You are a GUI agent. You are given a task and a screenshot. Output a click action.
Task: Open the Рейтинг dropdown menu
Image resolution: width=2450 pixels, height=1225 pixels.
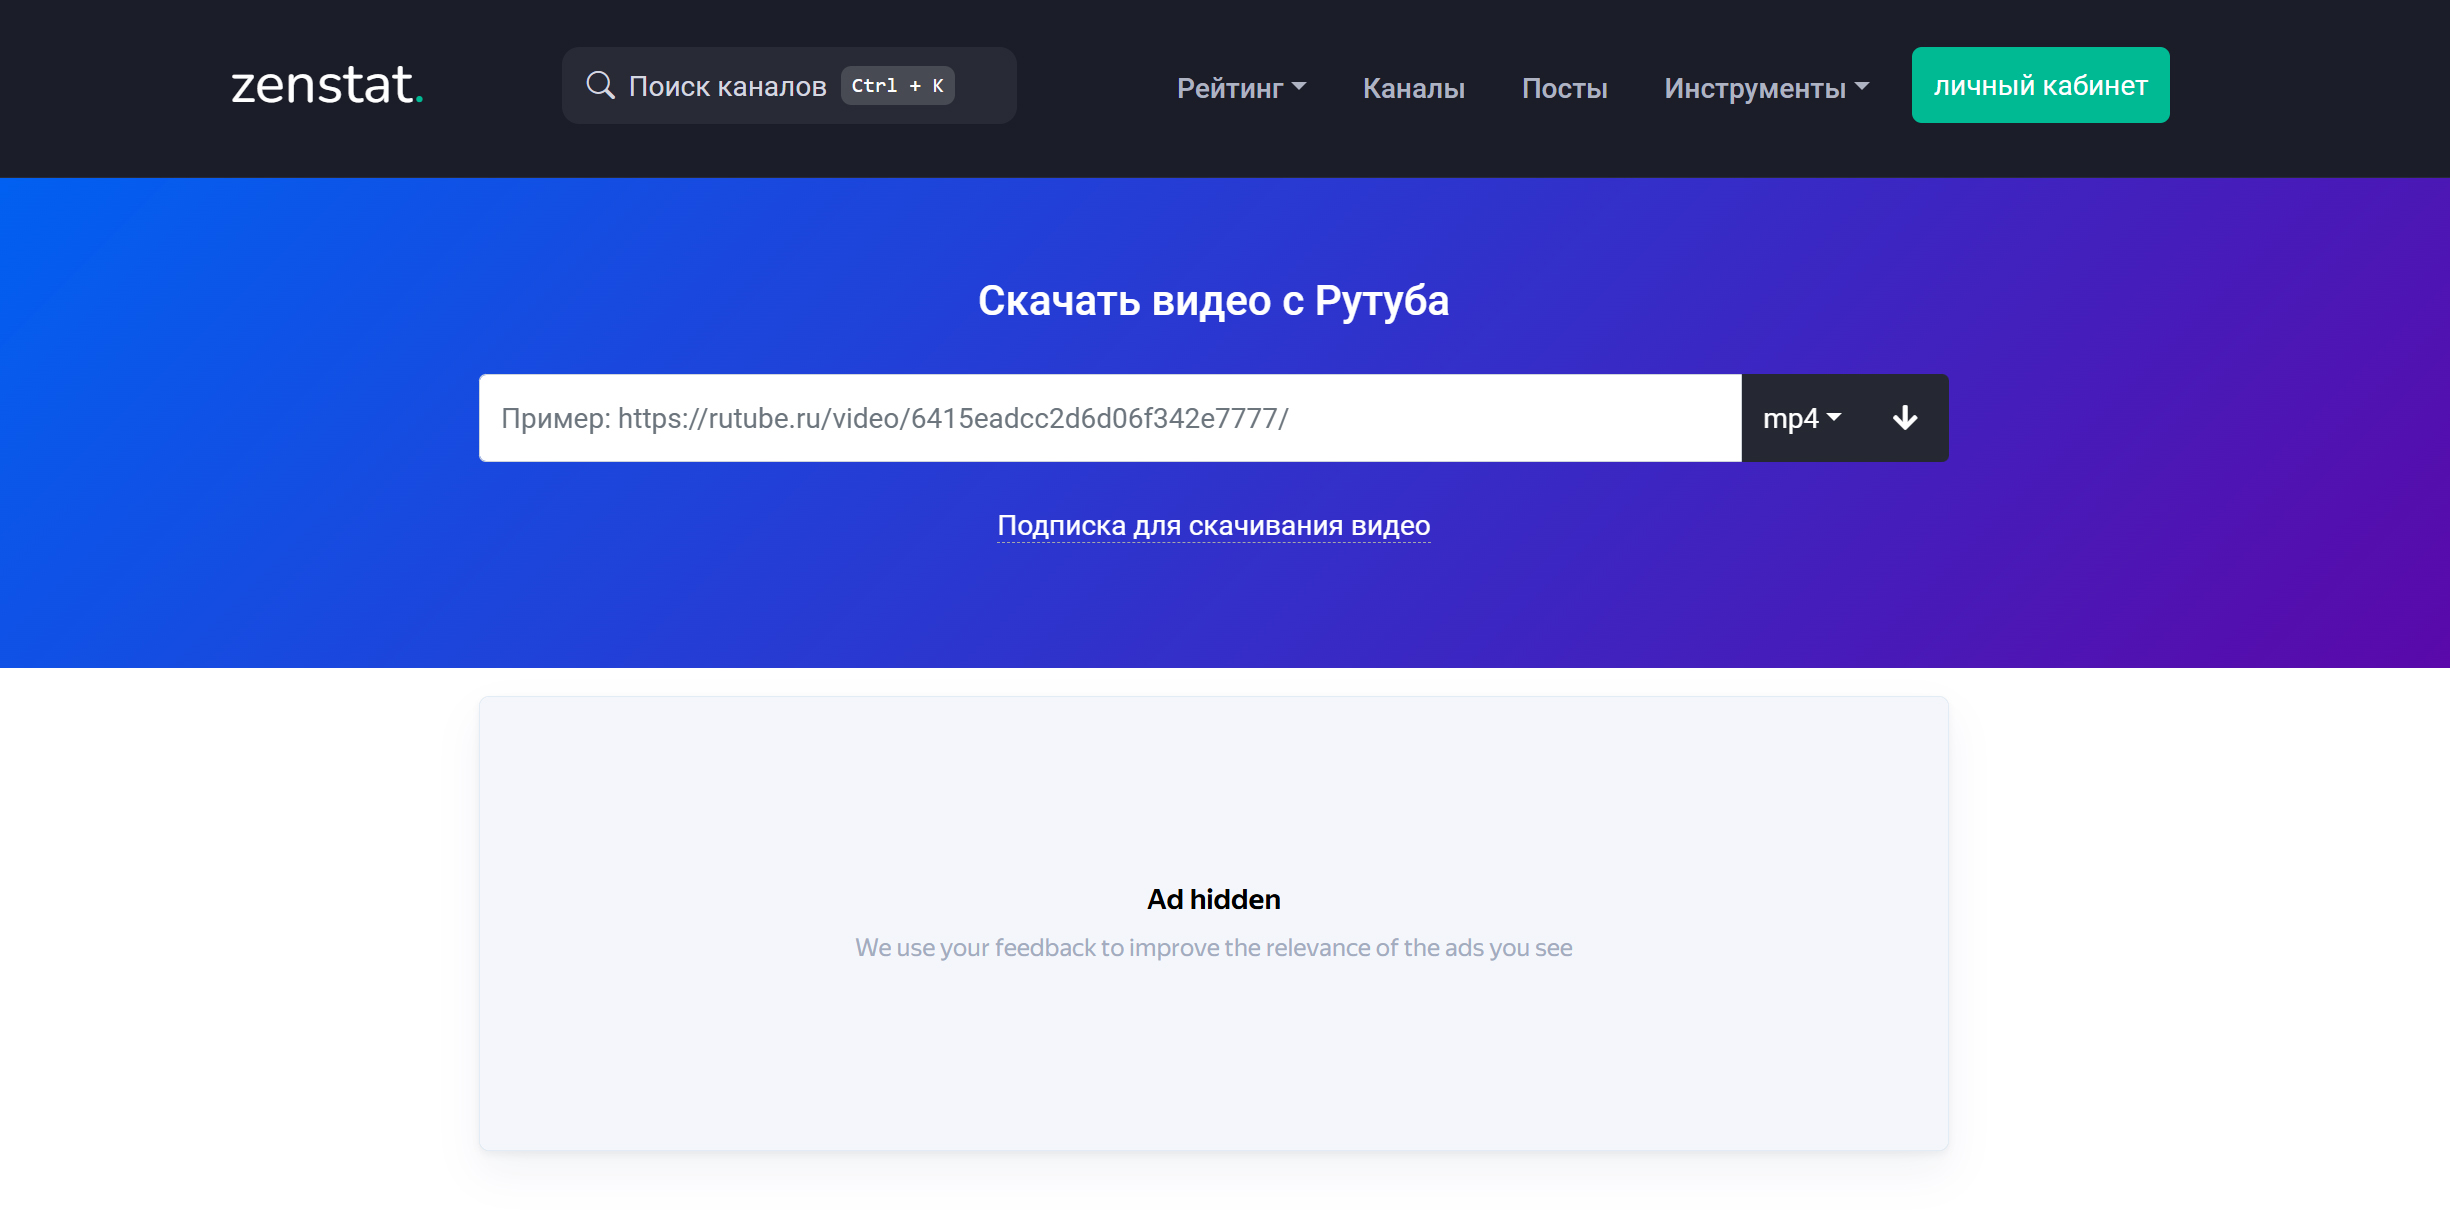point(1241,88)
